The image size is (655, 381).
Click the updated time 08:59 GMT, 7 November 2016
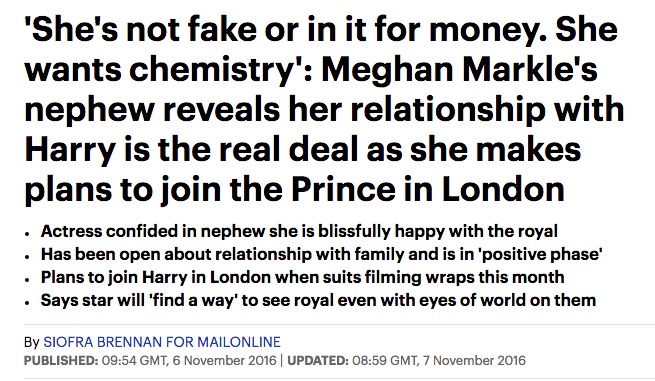[x=439, y=361]
